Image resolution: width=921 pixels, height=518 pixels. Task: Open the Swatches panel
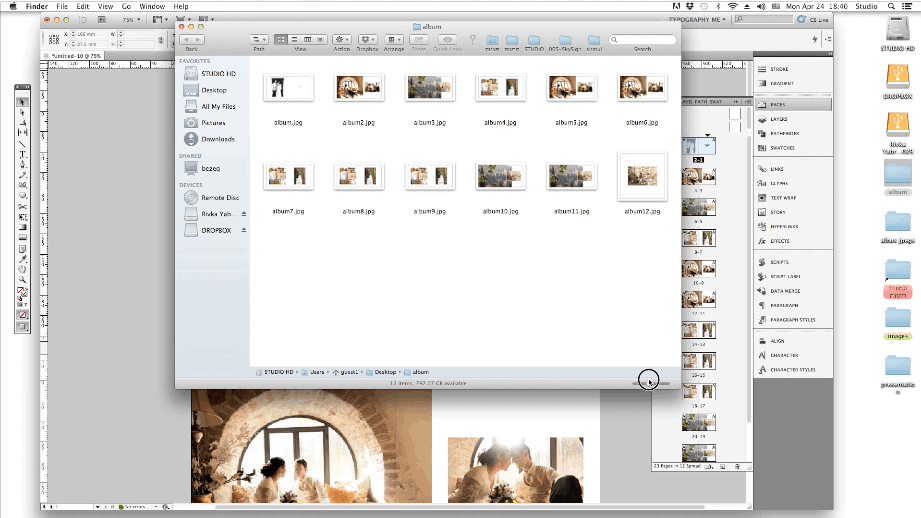click(782, 147)
